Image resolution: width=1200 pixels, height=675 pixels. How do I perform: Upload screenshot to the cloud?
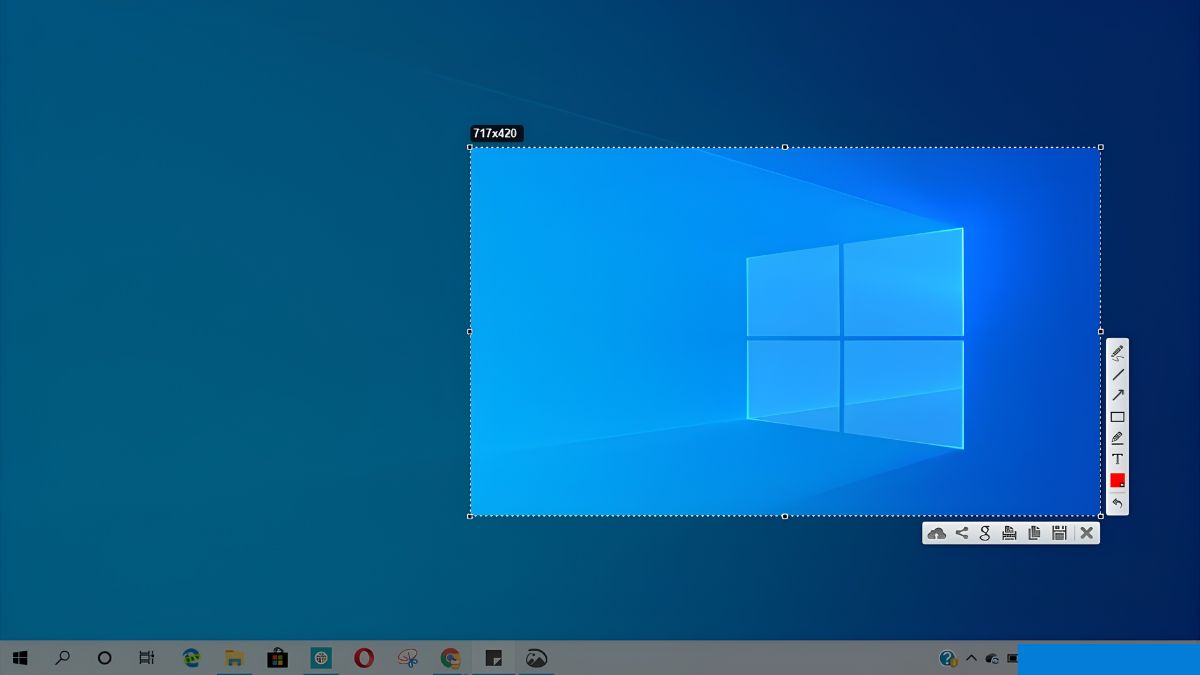click(x=936, y=533)
